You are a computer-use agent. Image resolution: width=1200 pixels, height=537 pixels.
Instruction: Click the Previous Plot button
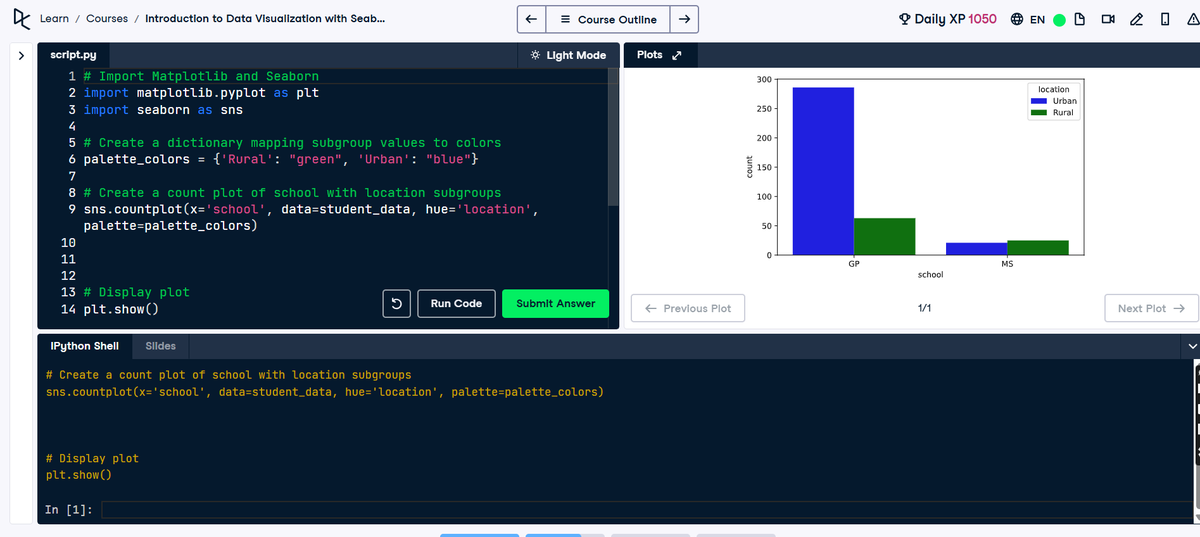688,308
